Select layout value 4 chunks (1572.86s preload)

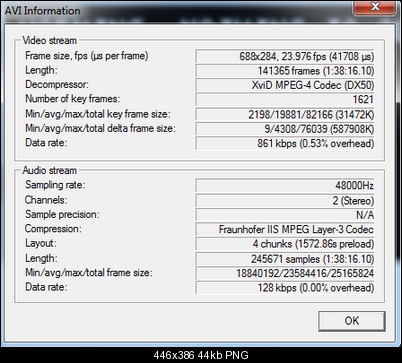coord(285,244)
